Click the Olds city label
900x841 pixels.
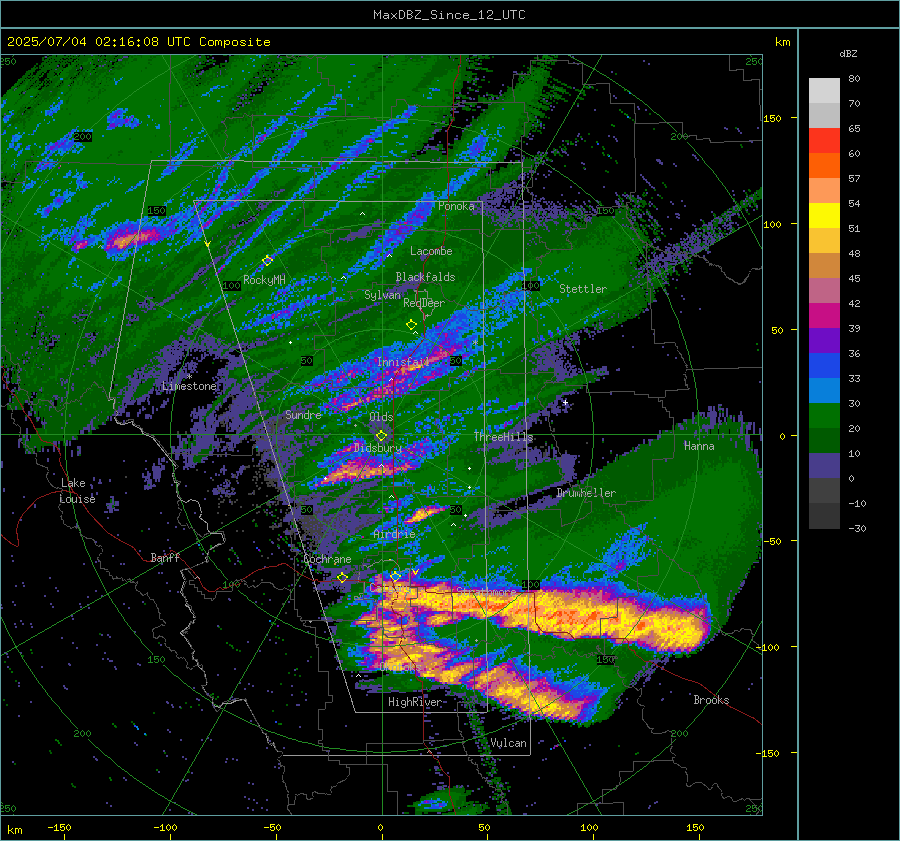pyautogui.click(x=381, y=417)
